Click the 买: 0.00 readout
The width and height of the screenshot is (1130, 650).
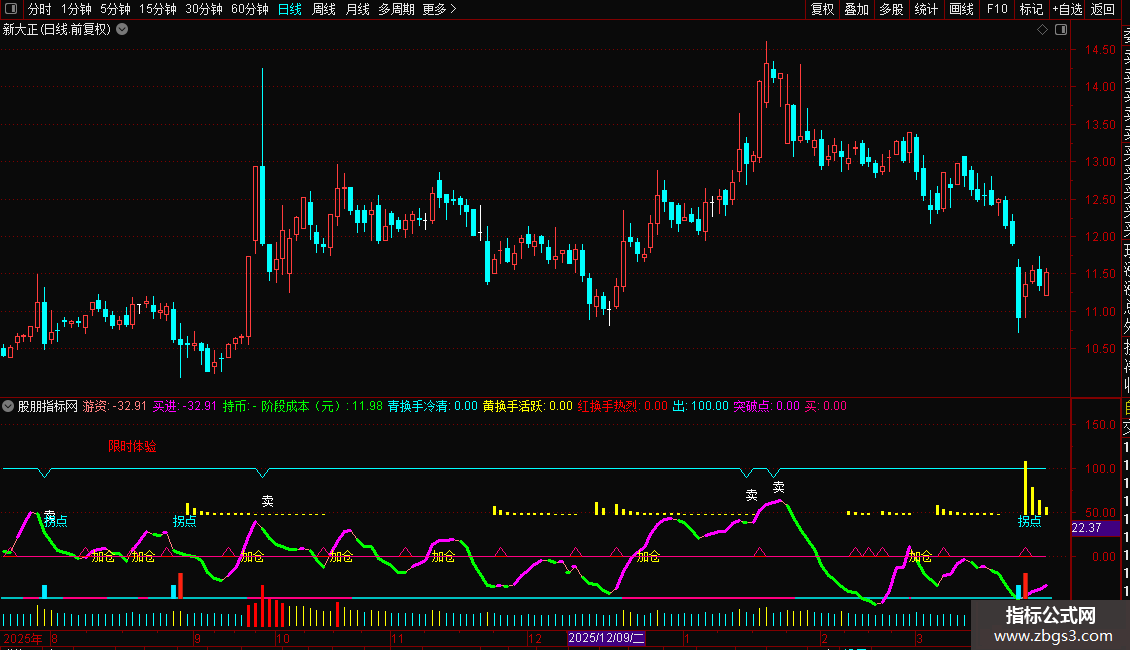[x=825, y=406]
